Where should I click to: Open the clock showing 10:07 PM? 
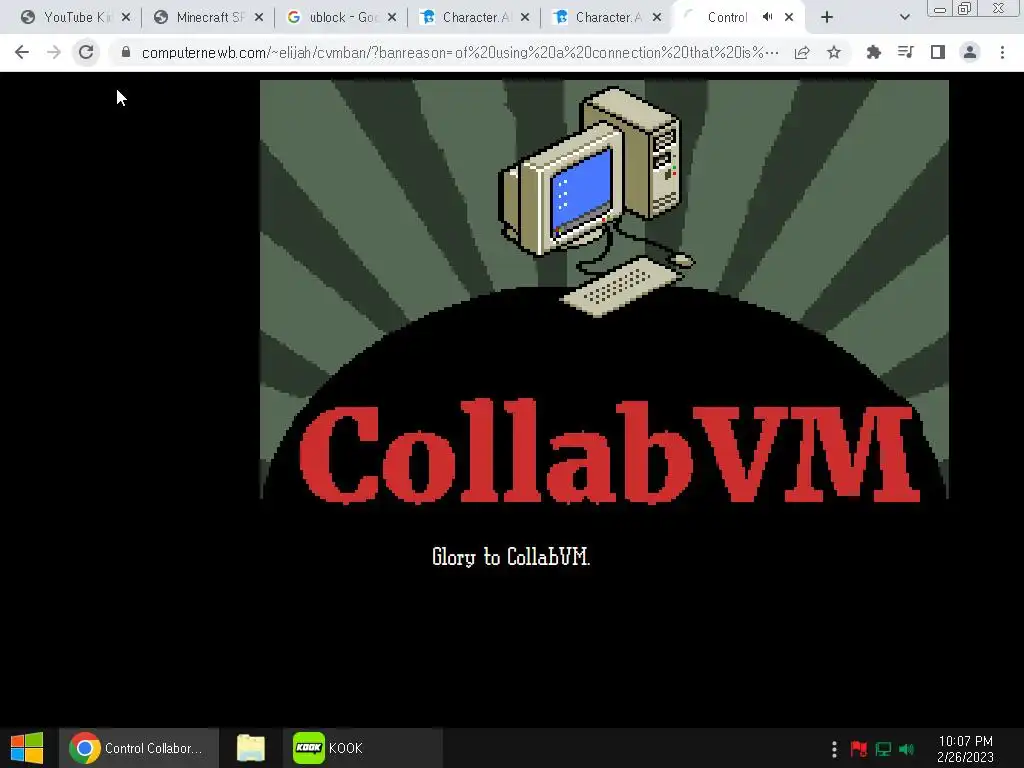(x=965, y=749)
